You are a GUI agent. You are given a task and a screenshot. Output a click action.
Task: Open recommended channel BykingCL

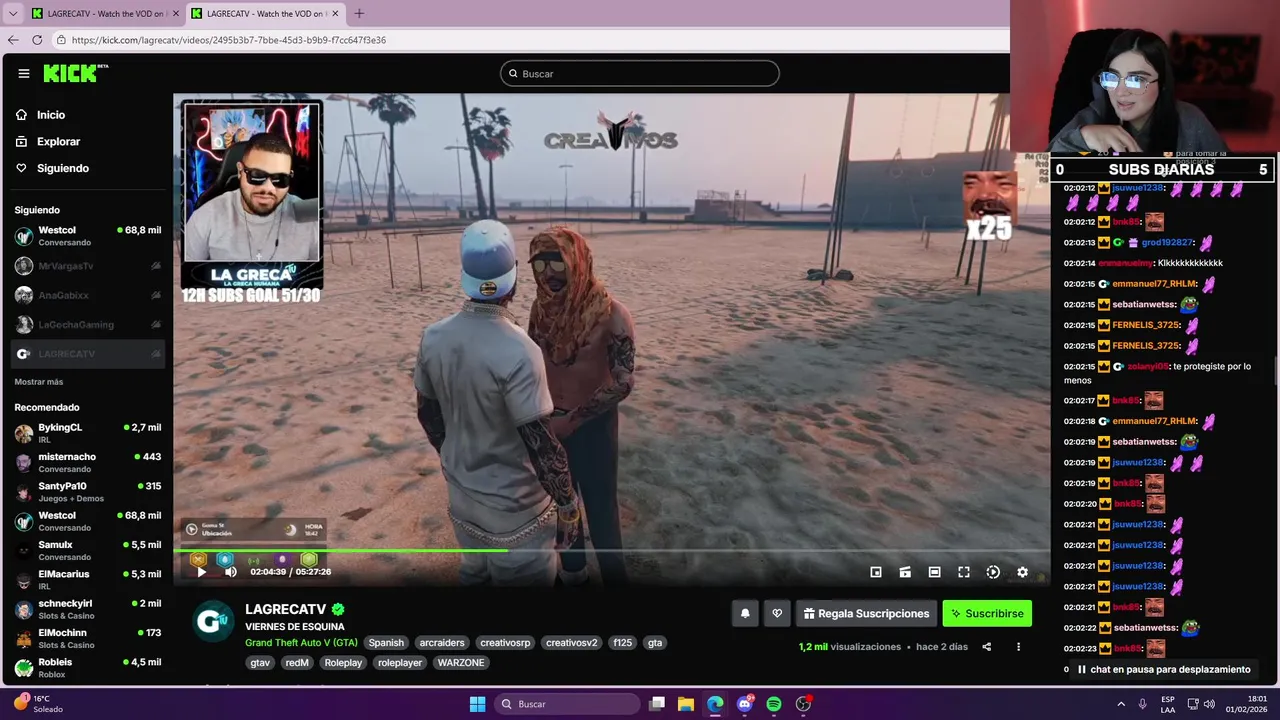tap(88, 433)
